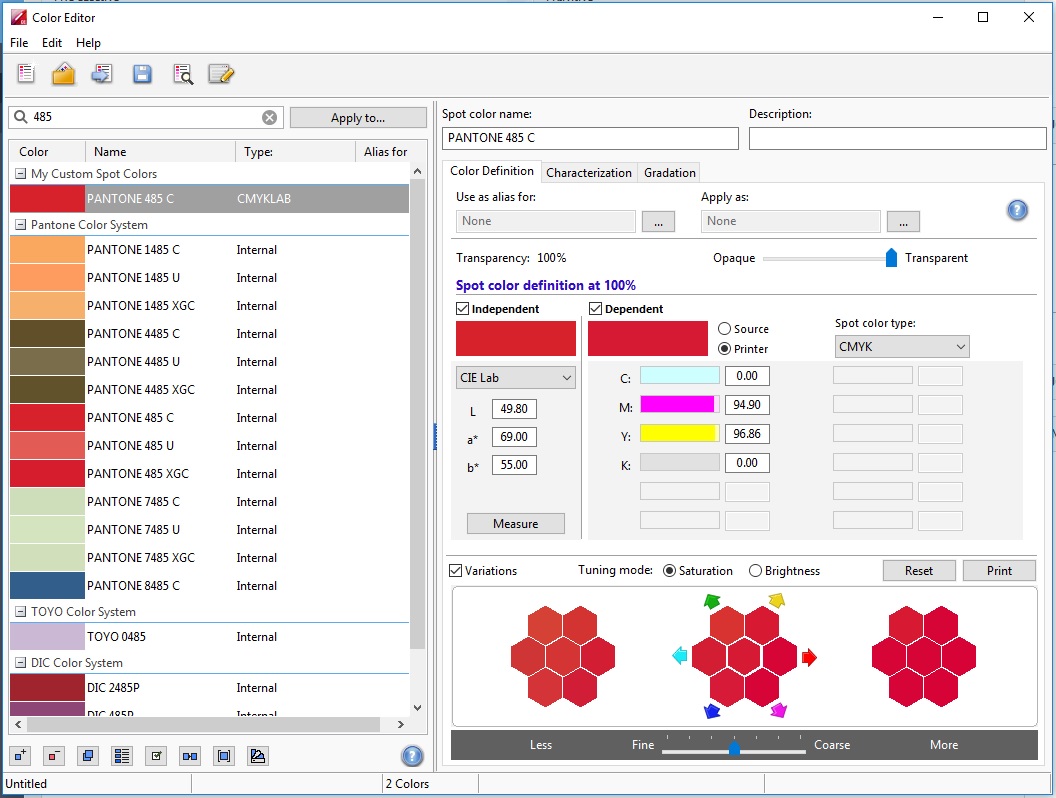Switch to Characterization tab
Viewport: 1056px width, 798px height.
(x=589, y=172)
